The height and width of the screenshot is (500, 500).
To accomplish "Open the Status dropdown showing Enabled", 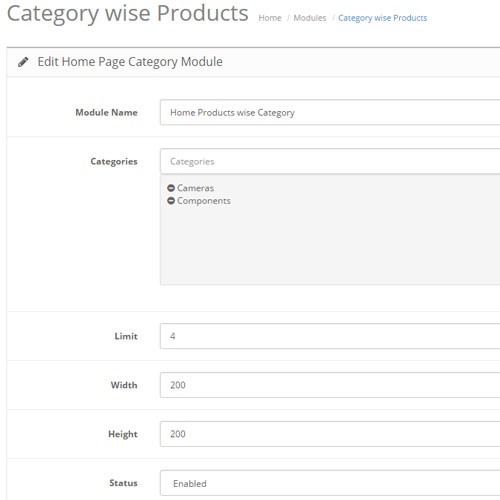I will tap(330, 483).
